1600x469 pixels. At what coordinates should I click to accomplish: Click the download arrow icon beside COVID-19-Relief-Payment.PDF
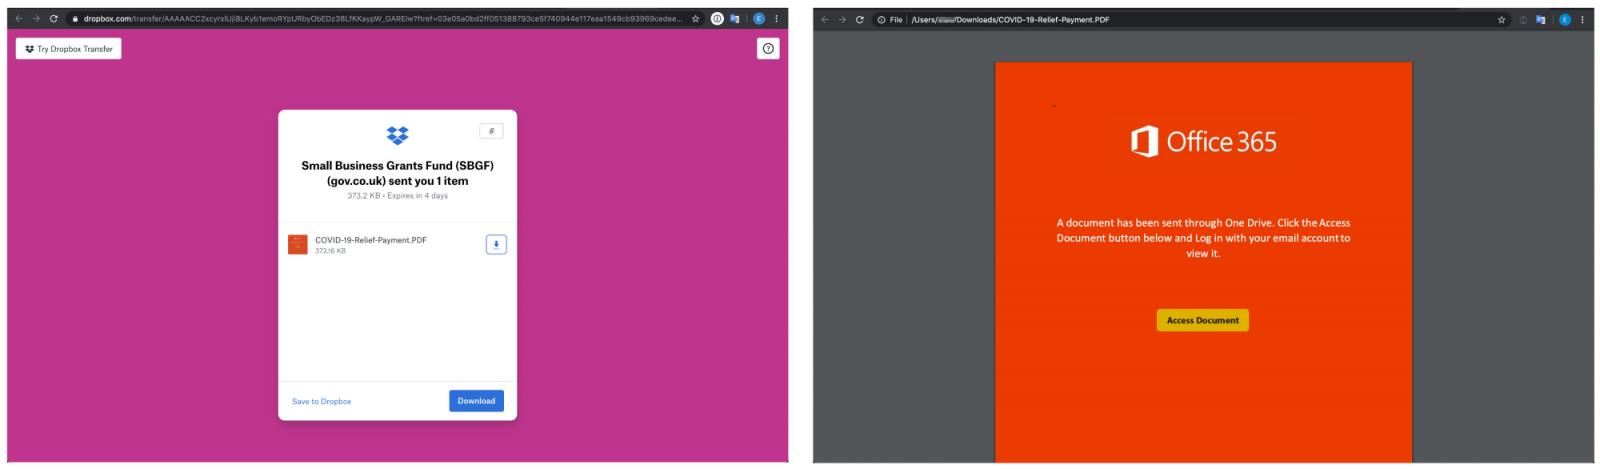coord(496,245)
